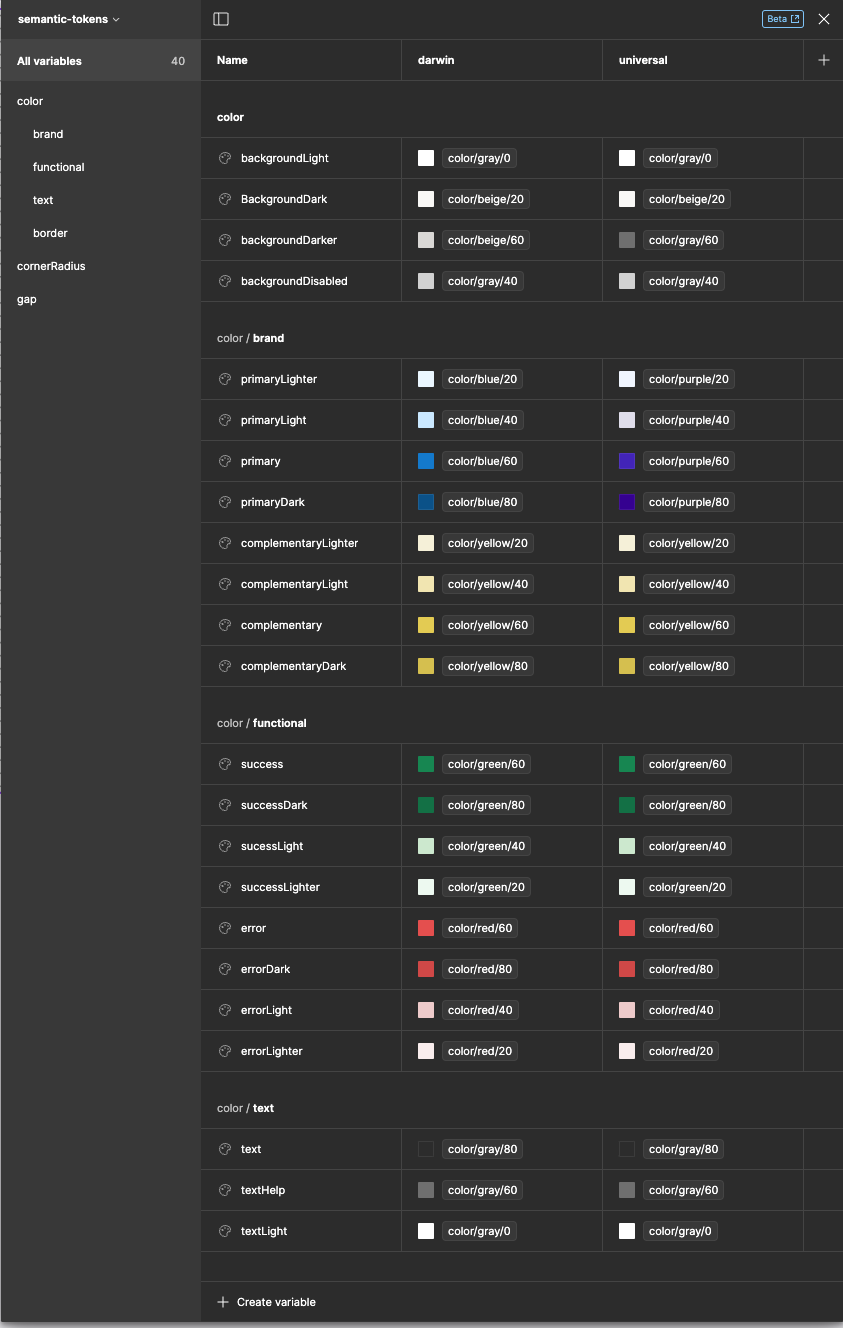Click the sucessLight variable name
The image size is (843, 1328).
(x=272, y=846)
